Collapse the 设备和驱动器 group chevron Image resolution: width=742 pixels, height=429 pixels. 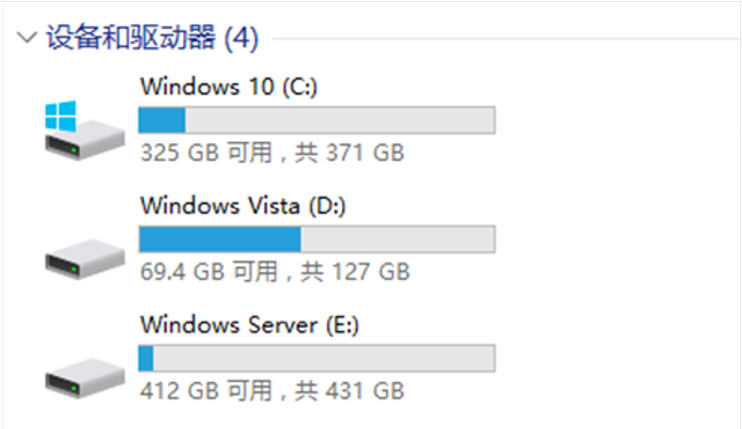point(27,37)
